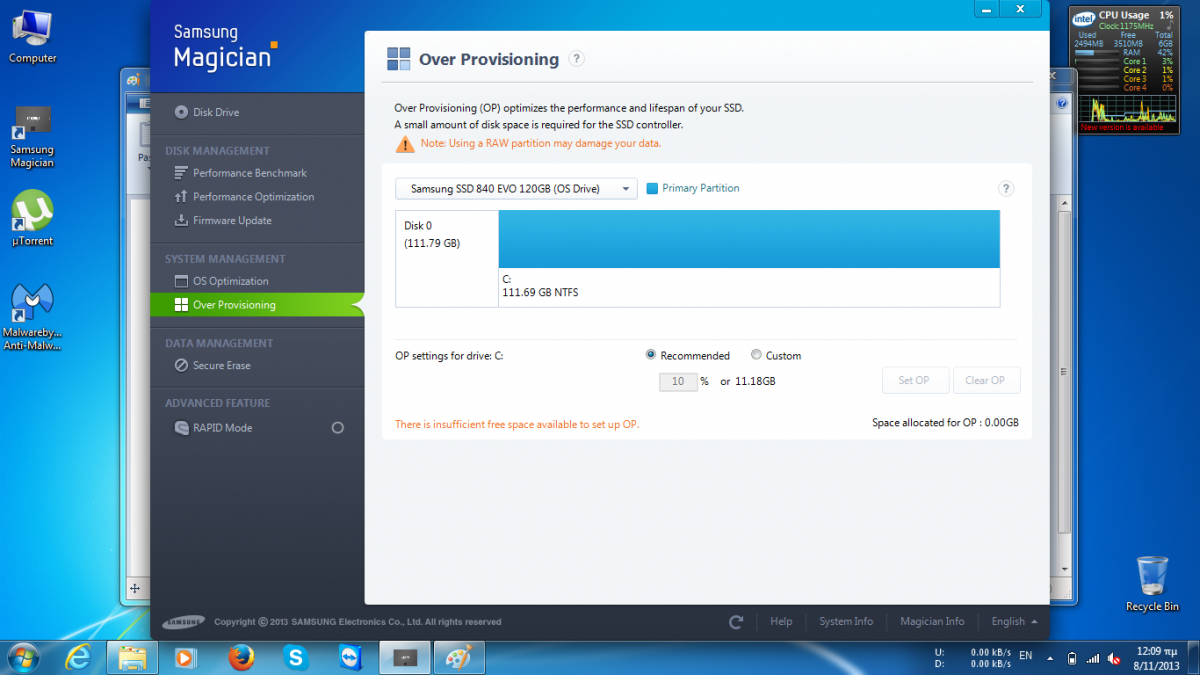Select the Samsung Magician desktop shortcut
This screenshot has height=675, width=1200.
coord(32,137)
